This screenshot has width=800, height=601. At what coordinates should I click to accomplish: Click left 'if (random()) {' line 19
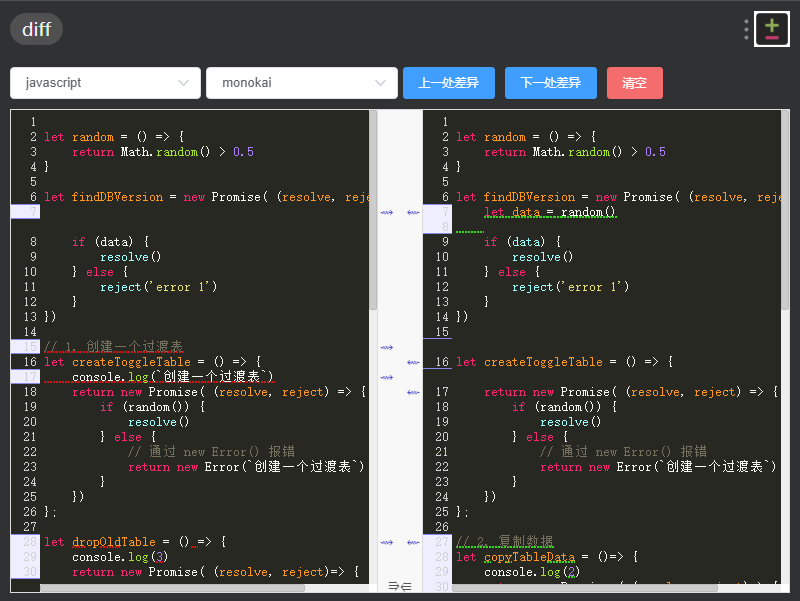[x=153, y=407]
